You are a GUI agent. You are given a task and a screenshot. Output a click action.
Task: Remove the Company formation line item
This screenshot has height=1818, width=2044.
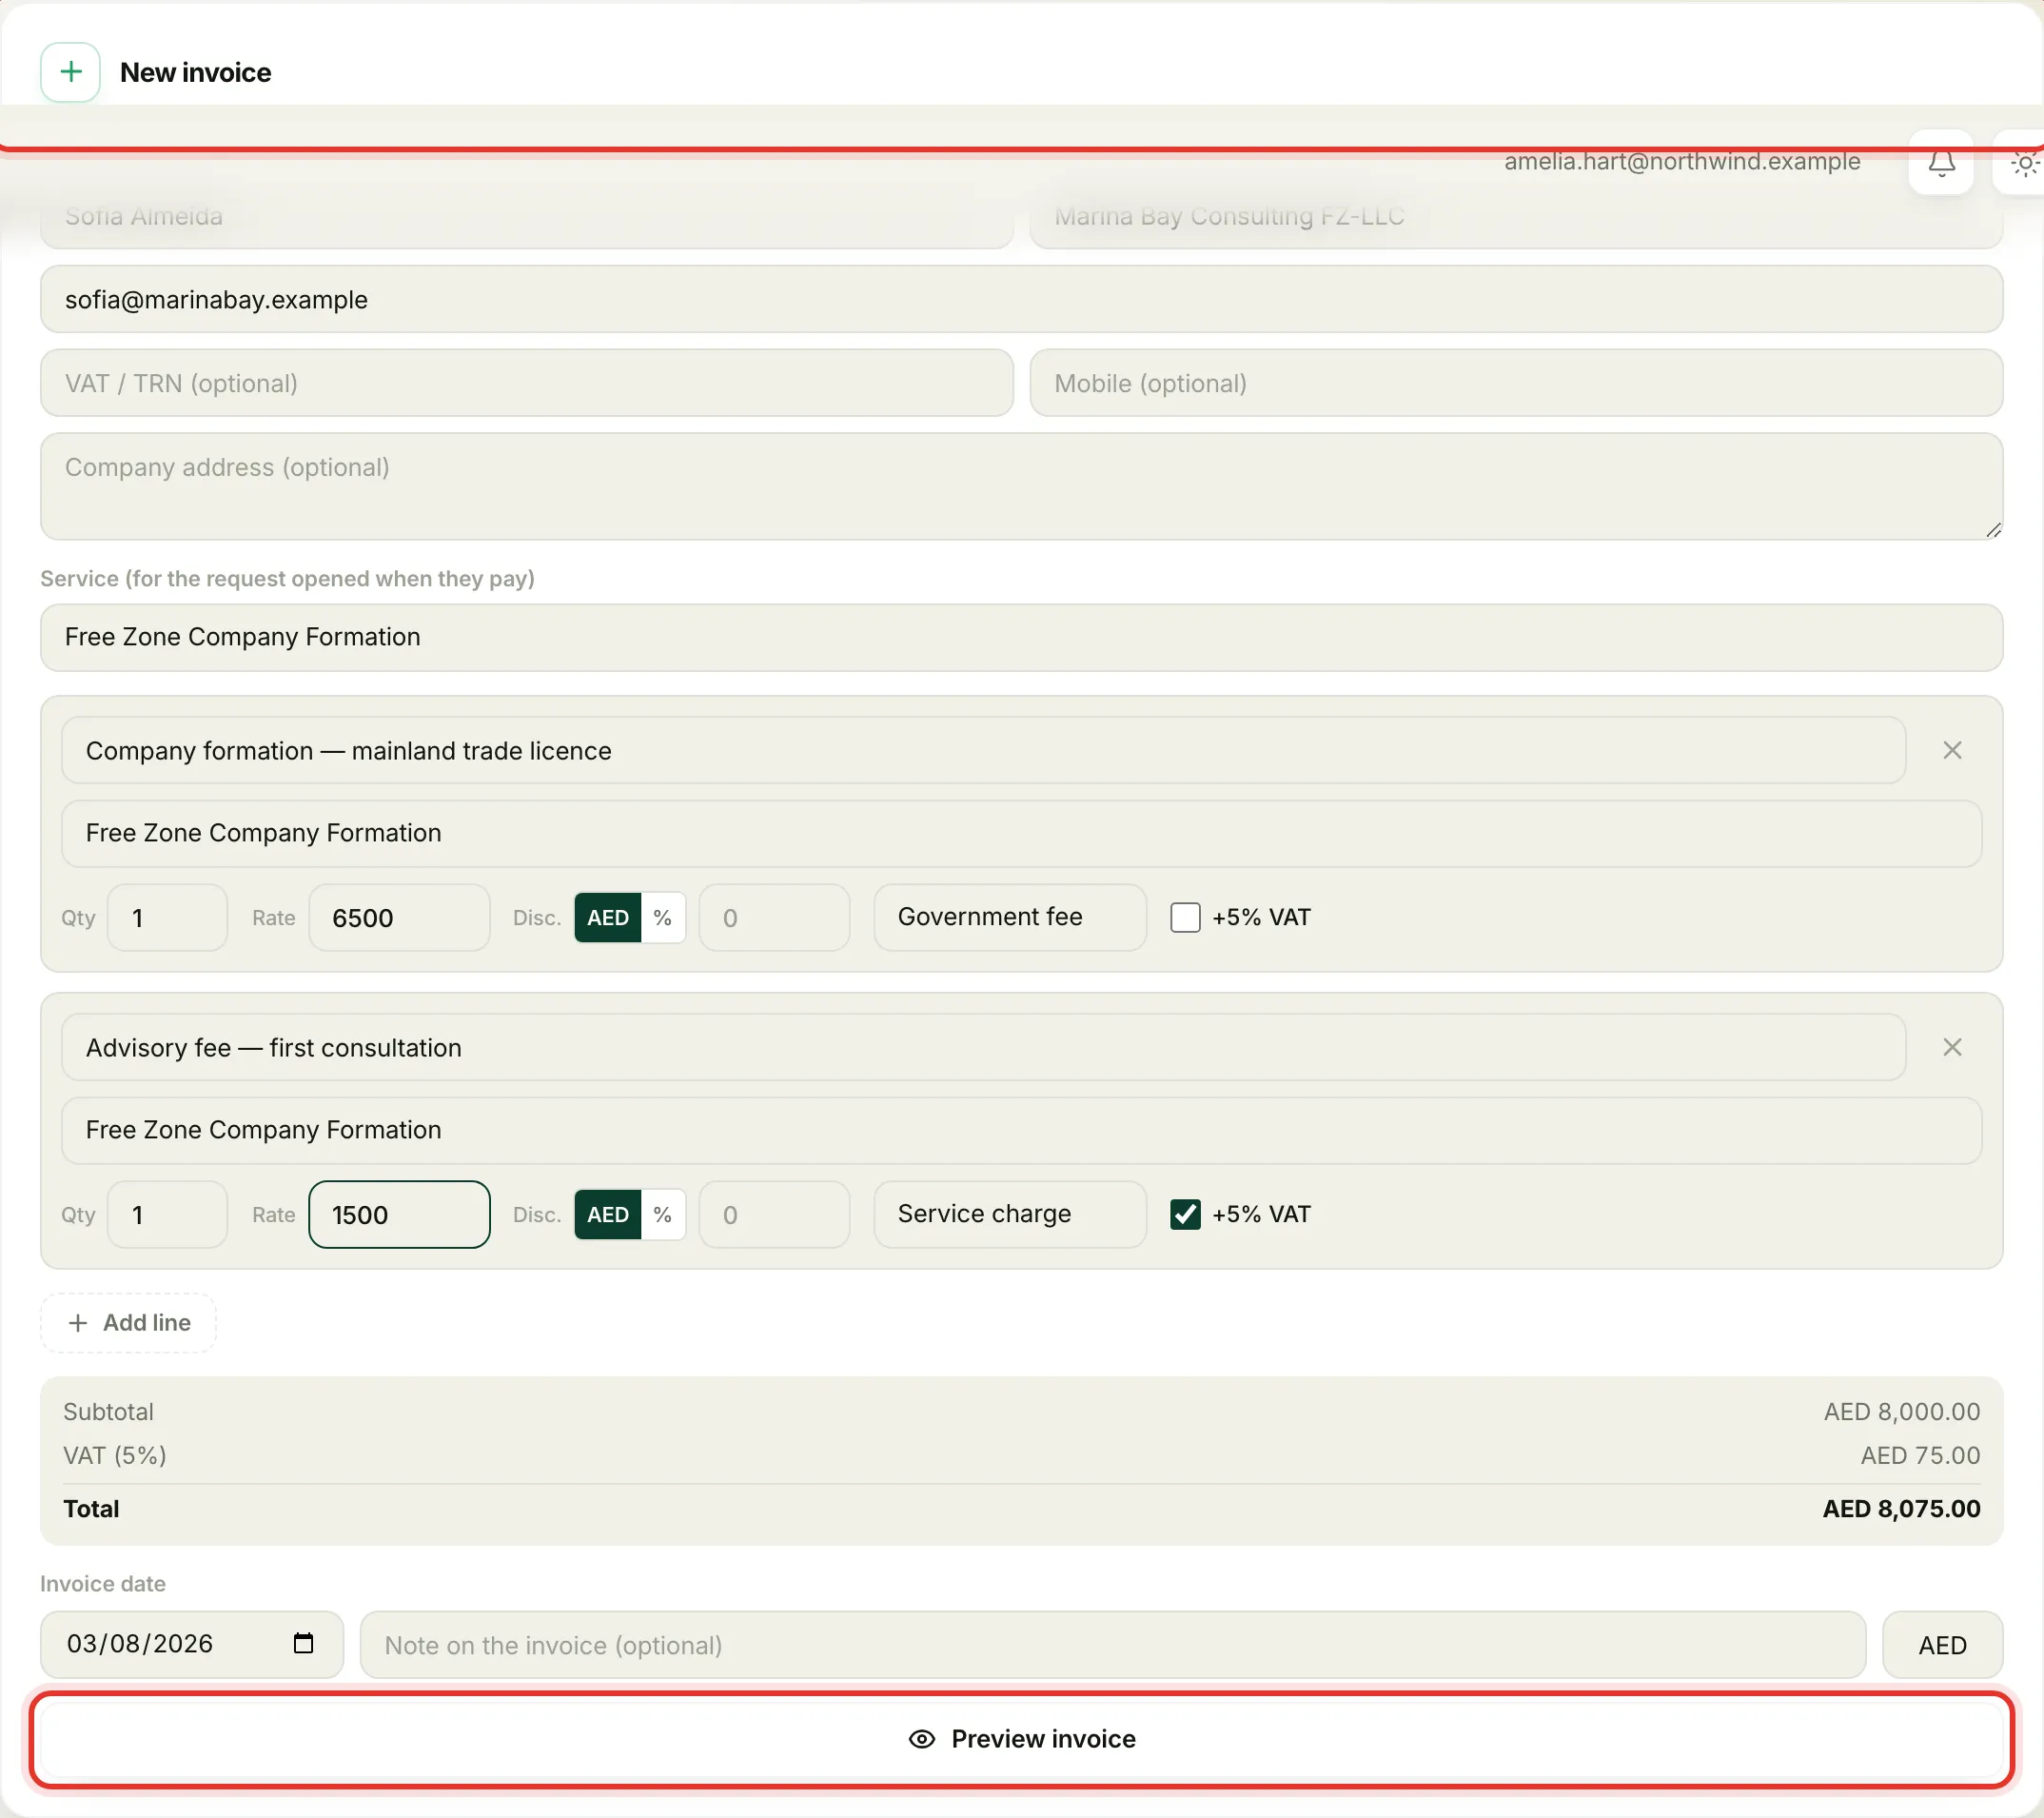(x=1952, y=750)
